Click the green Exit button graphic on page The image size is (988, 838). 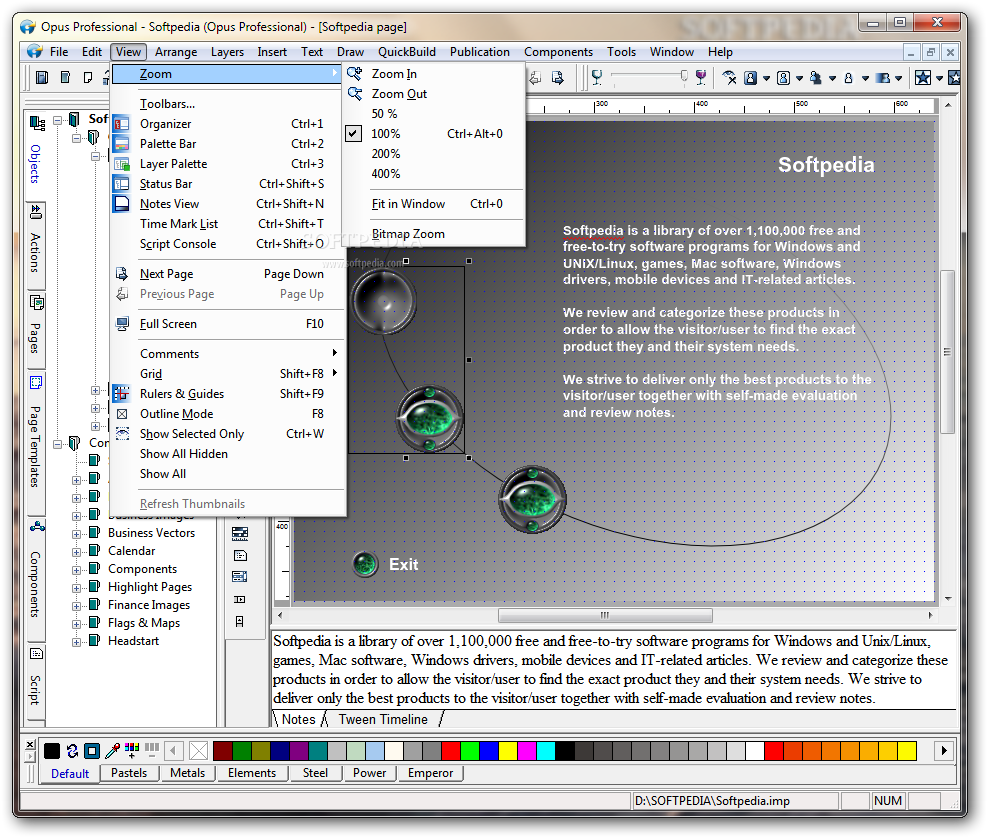coord(365,564)
